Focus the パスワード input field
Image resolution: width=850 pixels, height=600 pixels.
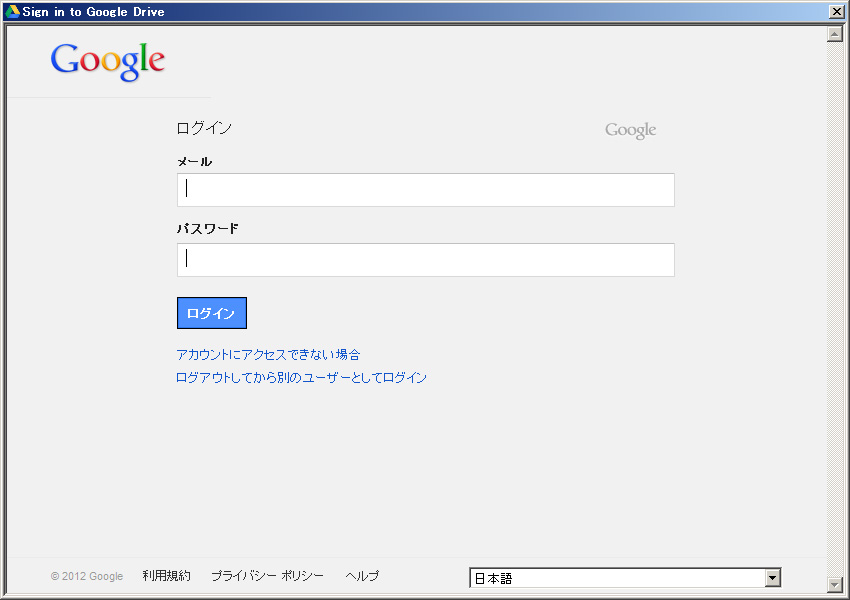point(425,260)
